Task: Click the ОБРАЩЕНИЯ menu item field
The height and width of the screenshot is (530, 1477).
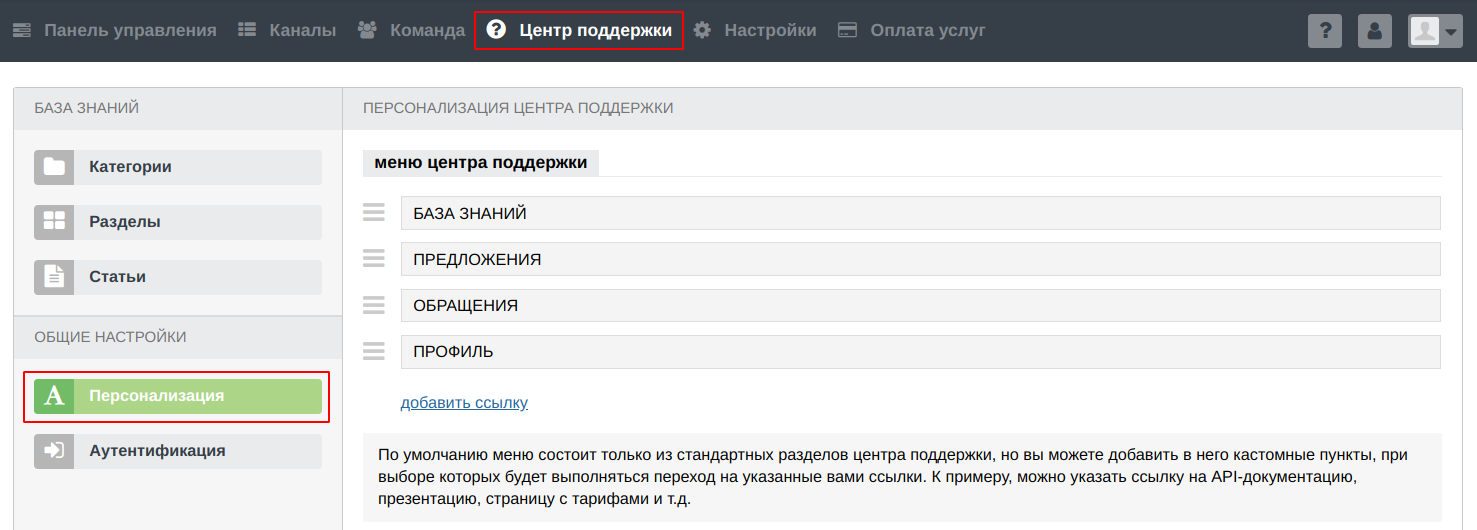Action: tap(920, 305)
